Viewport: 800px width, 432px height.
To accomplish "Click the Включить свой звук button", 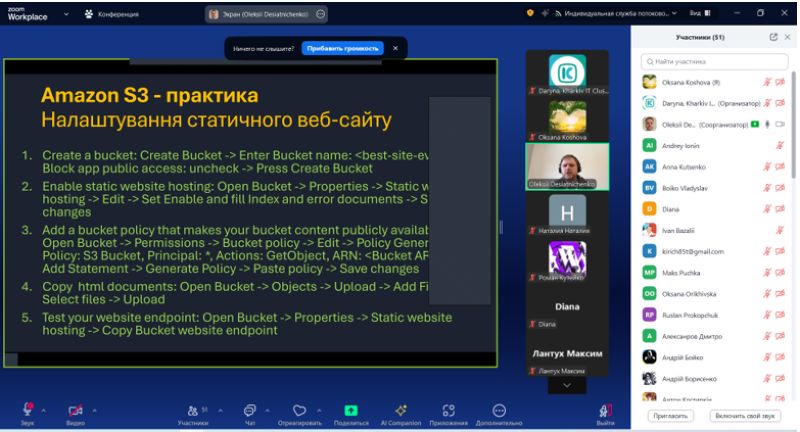I will (x=745, y=415).
